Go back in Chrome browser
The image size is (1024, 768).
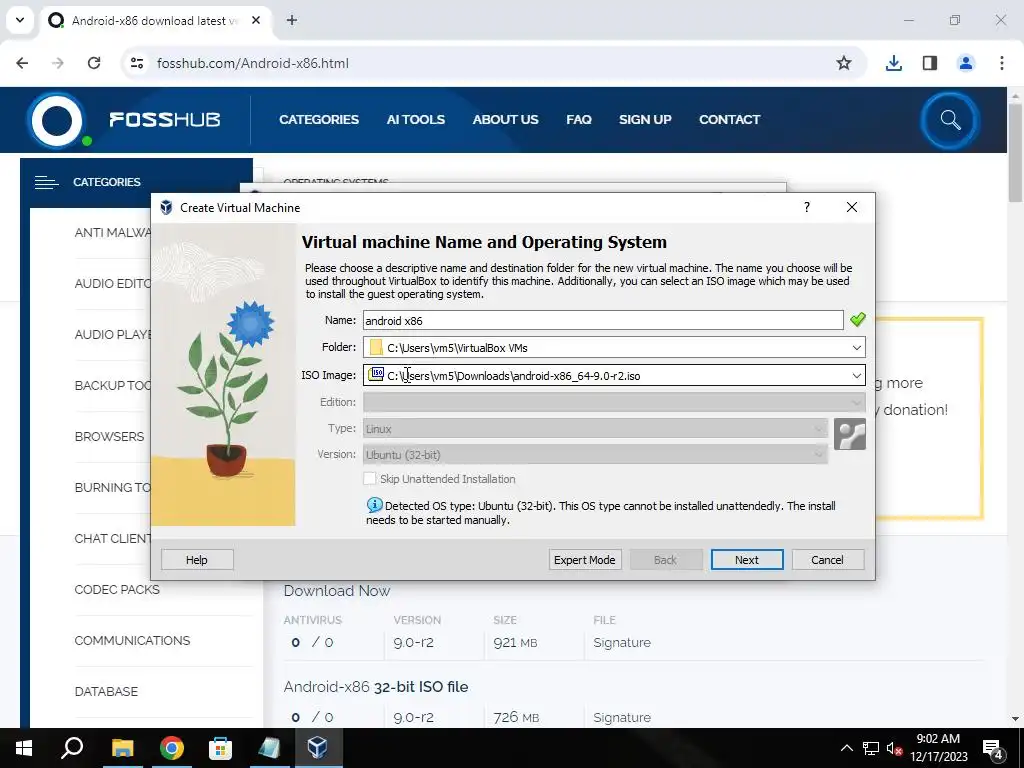[22, 63]
